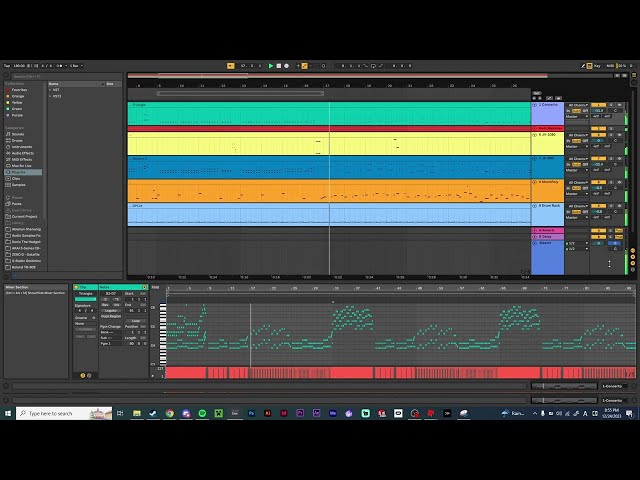Click the Size column header in the browser
Screen dimensions: 640x480
(x=113, y=84)
